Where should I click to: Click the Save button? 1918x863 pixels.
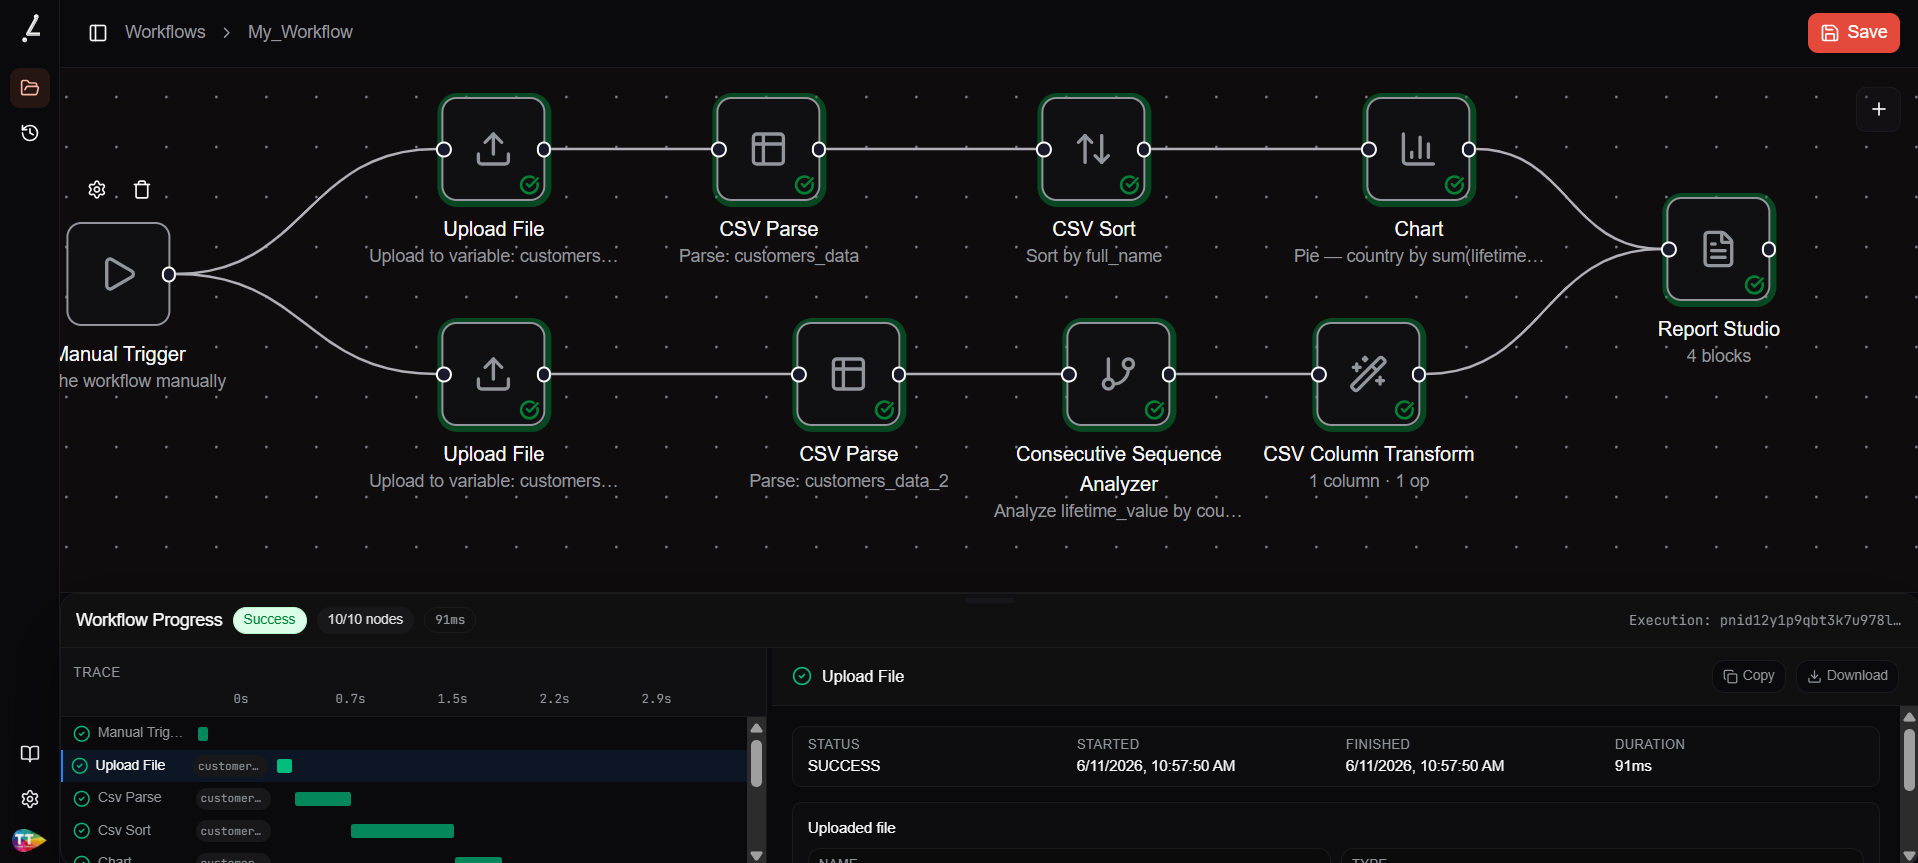1853,33
